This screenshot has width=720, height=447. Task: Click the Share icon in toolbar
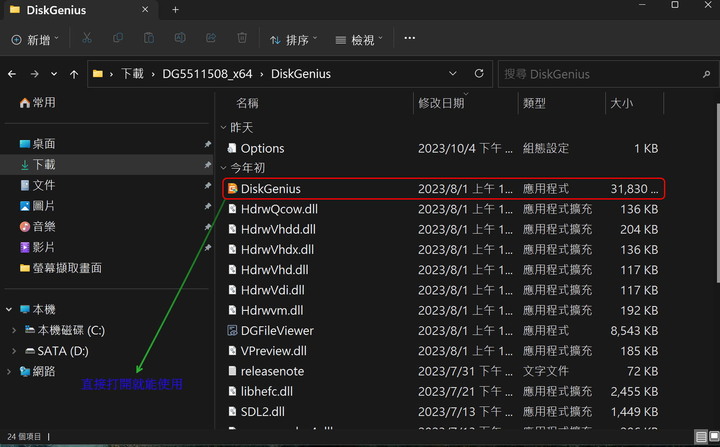211,38
